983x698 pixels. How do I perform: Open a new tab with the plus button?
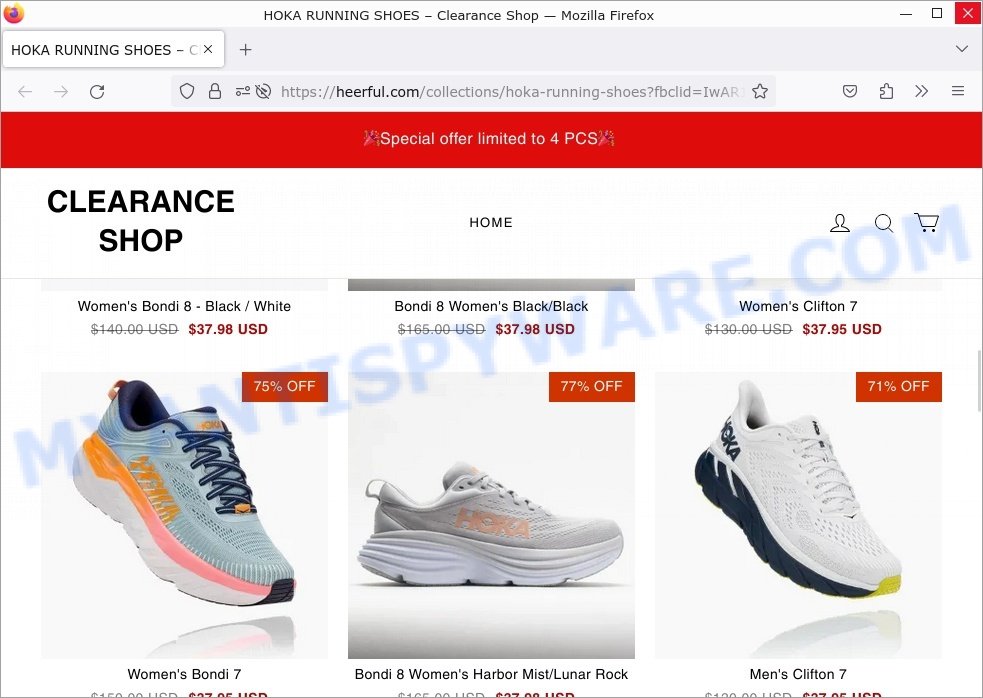click(246, 50)
